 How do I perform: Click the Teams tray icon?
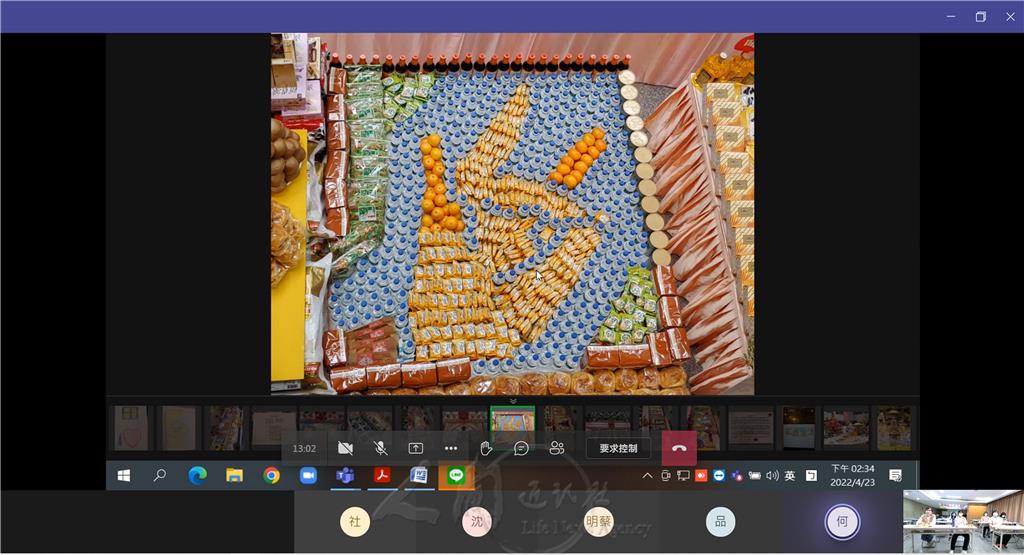pyautogui.click(x=737, y=476)
